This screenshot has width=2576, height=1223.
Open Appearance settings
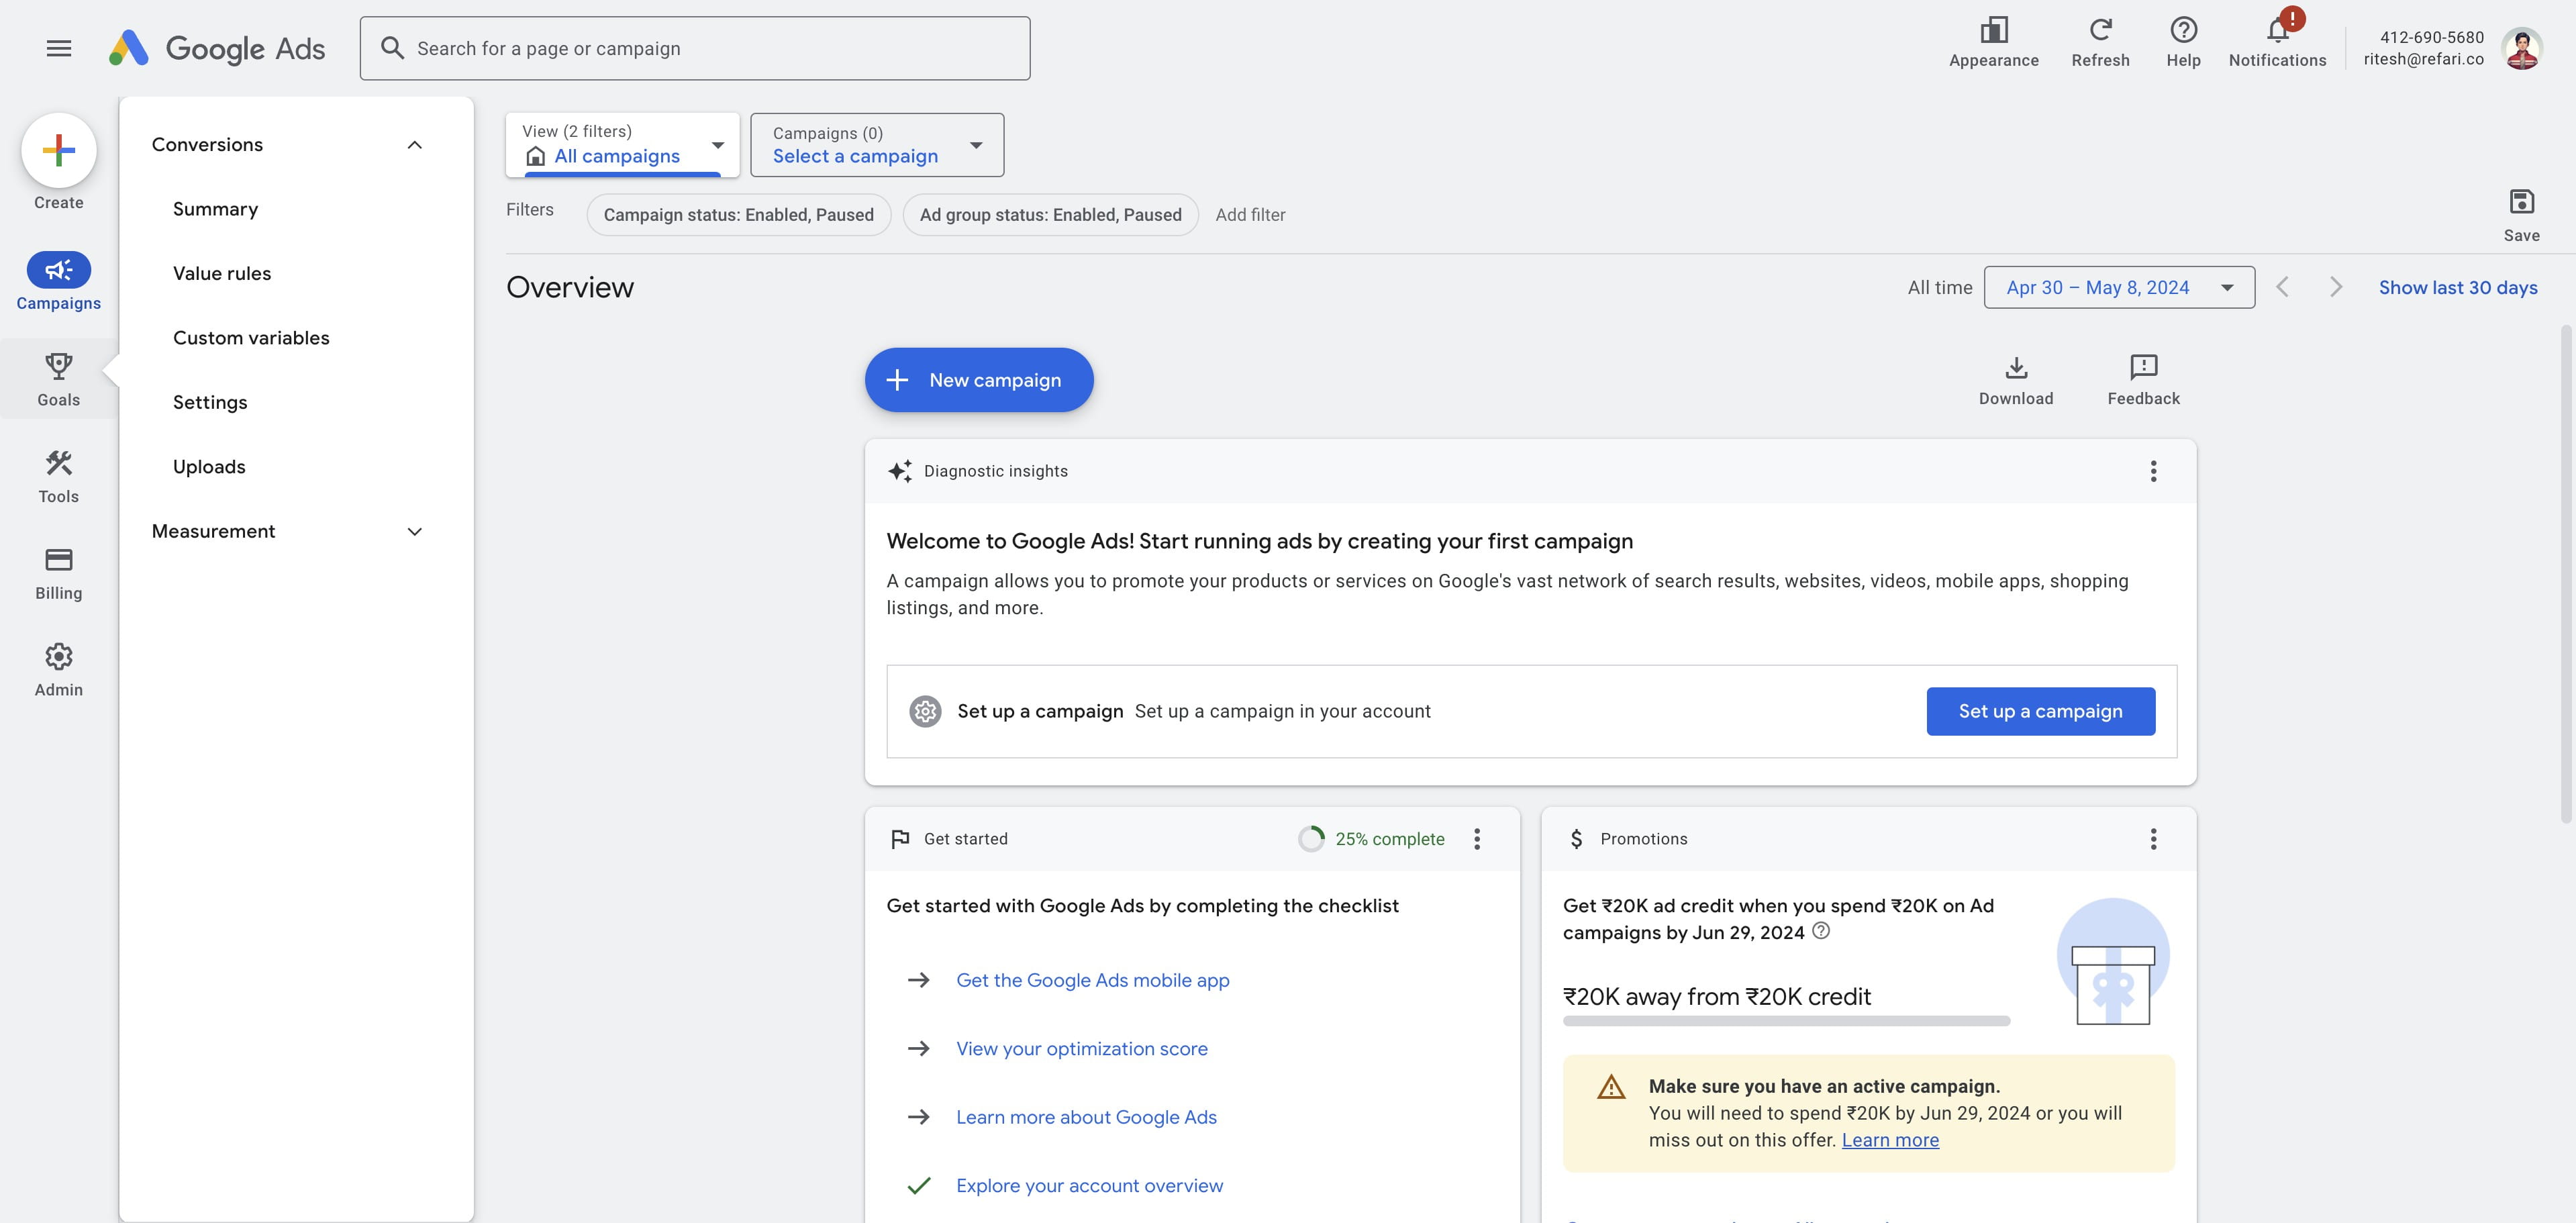[1993, 43]
